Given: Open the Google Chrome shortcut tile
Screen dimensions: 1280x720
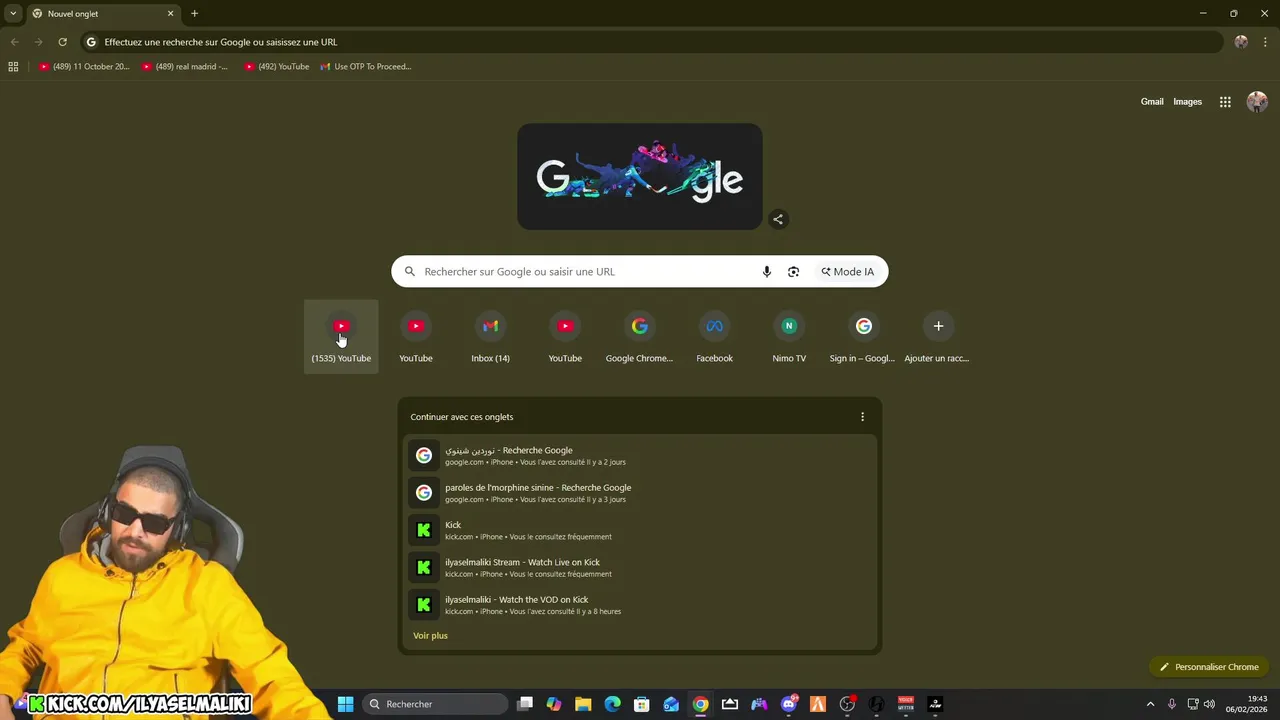Looking at the screenshot, I should click(x=639, y=337).
